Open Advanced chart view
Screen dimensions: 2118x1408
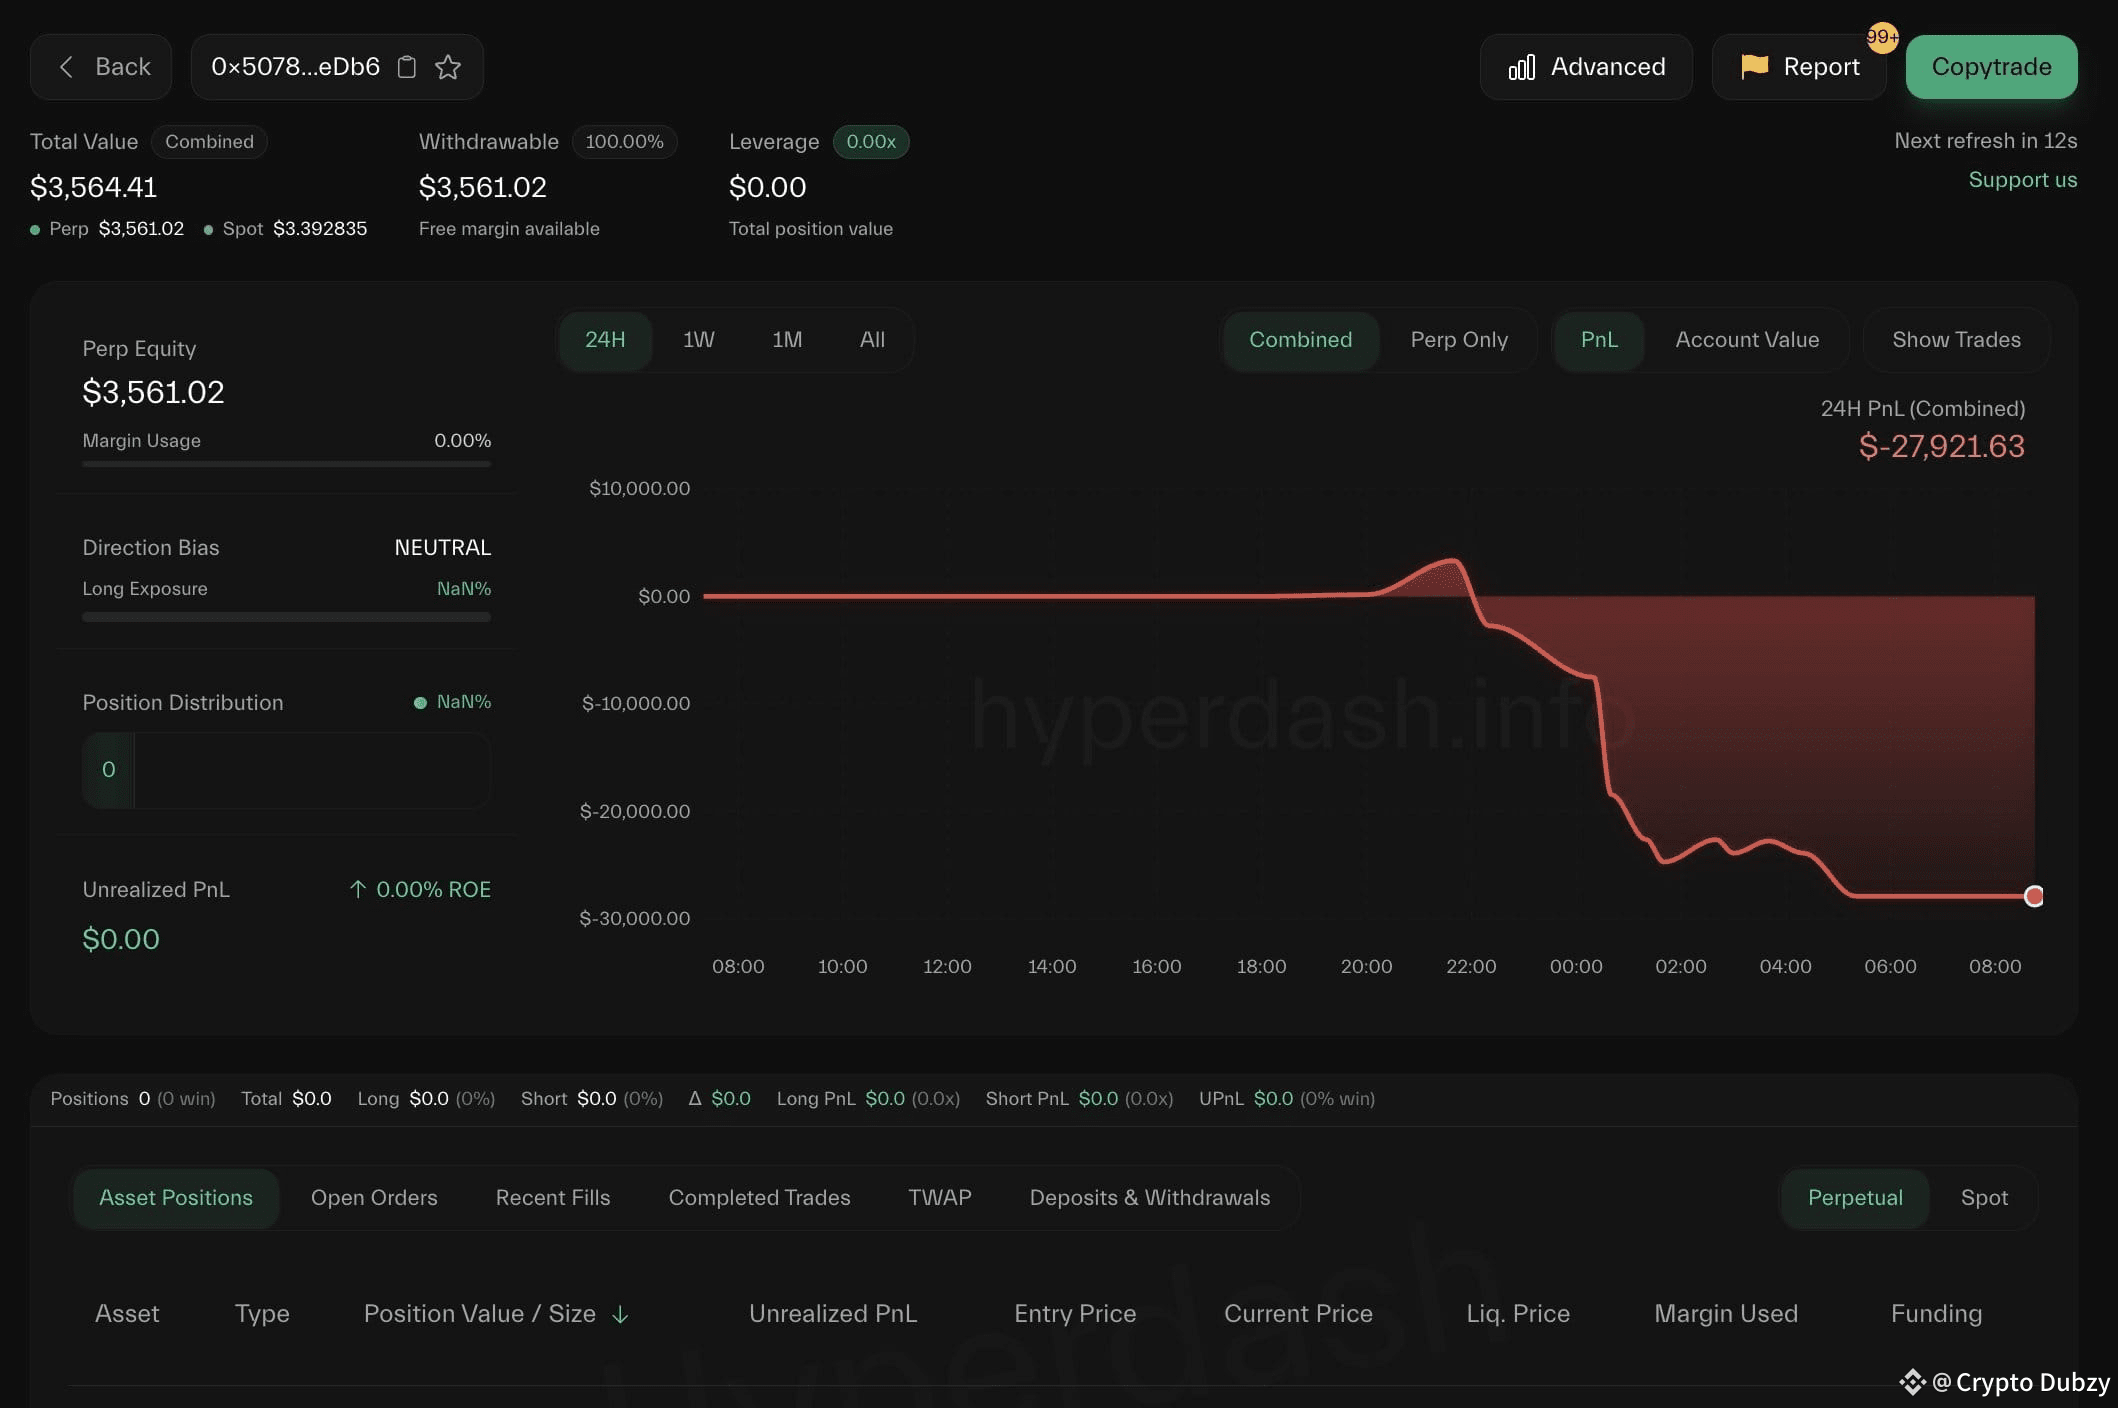(x=1586, y=67)
